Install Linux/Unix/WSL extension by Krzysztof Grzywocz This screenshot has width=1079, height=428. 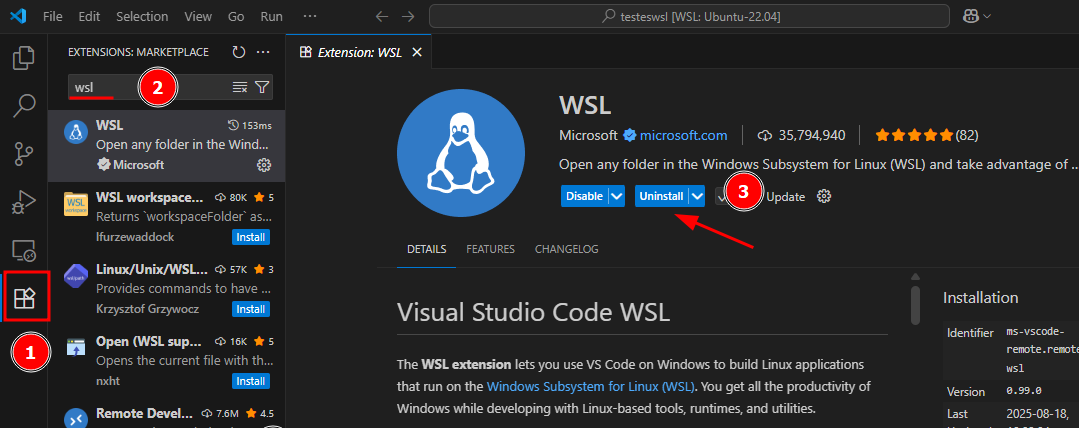(x=250, y=309)
